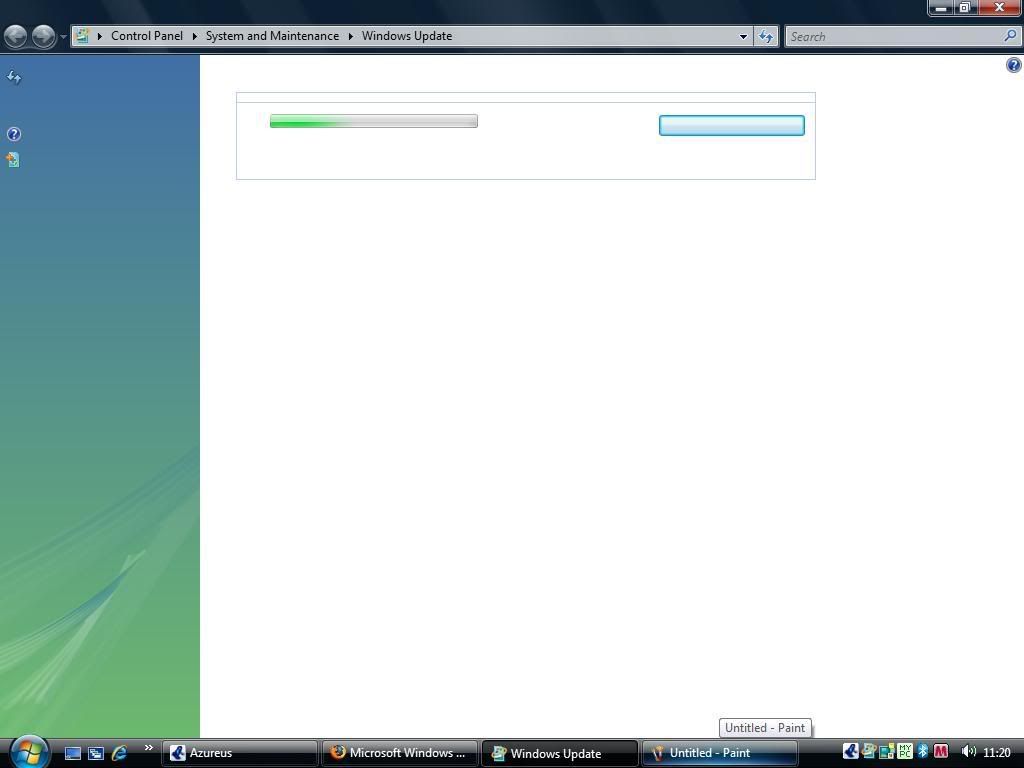Click the question mark icon in sidebar
The width and height of the screenshot is (1024, 768).
[x=14, y=134]
